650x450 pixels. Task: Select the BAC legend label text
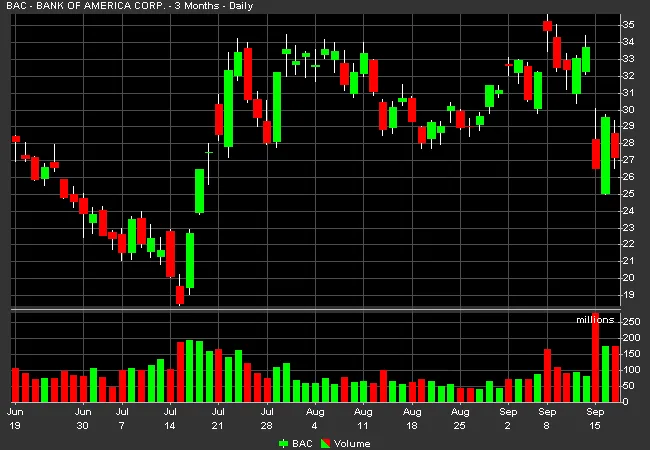click(303, 443)
